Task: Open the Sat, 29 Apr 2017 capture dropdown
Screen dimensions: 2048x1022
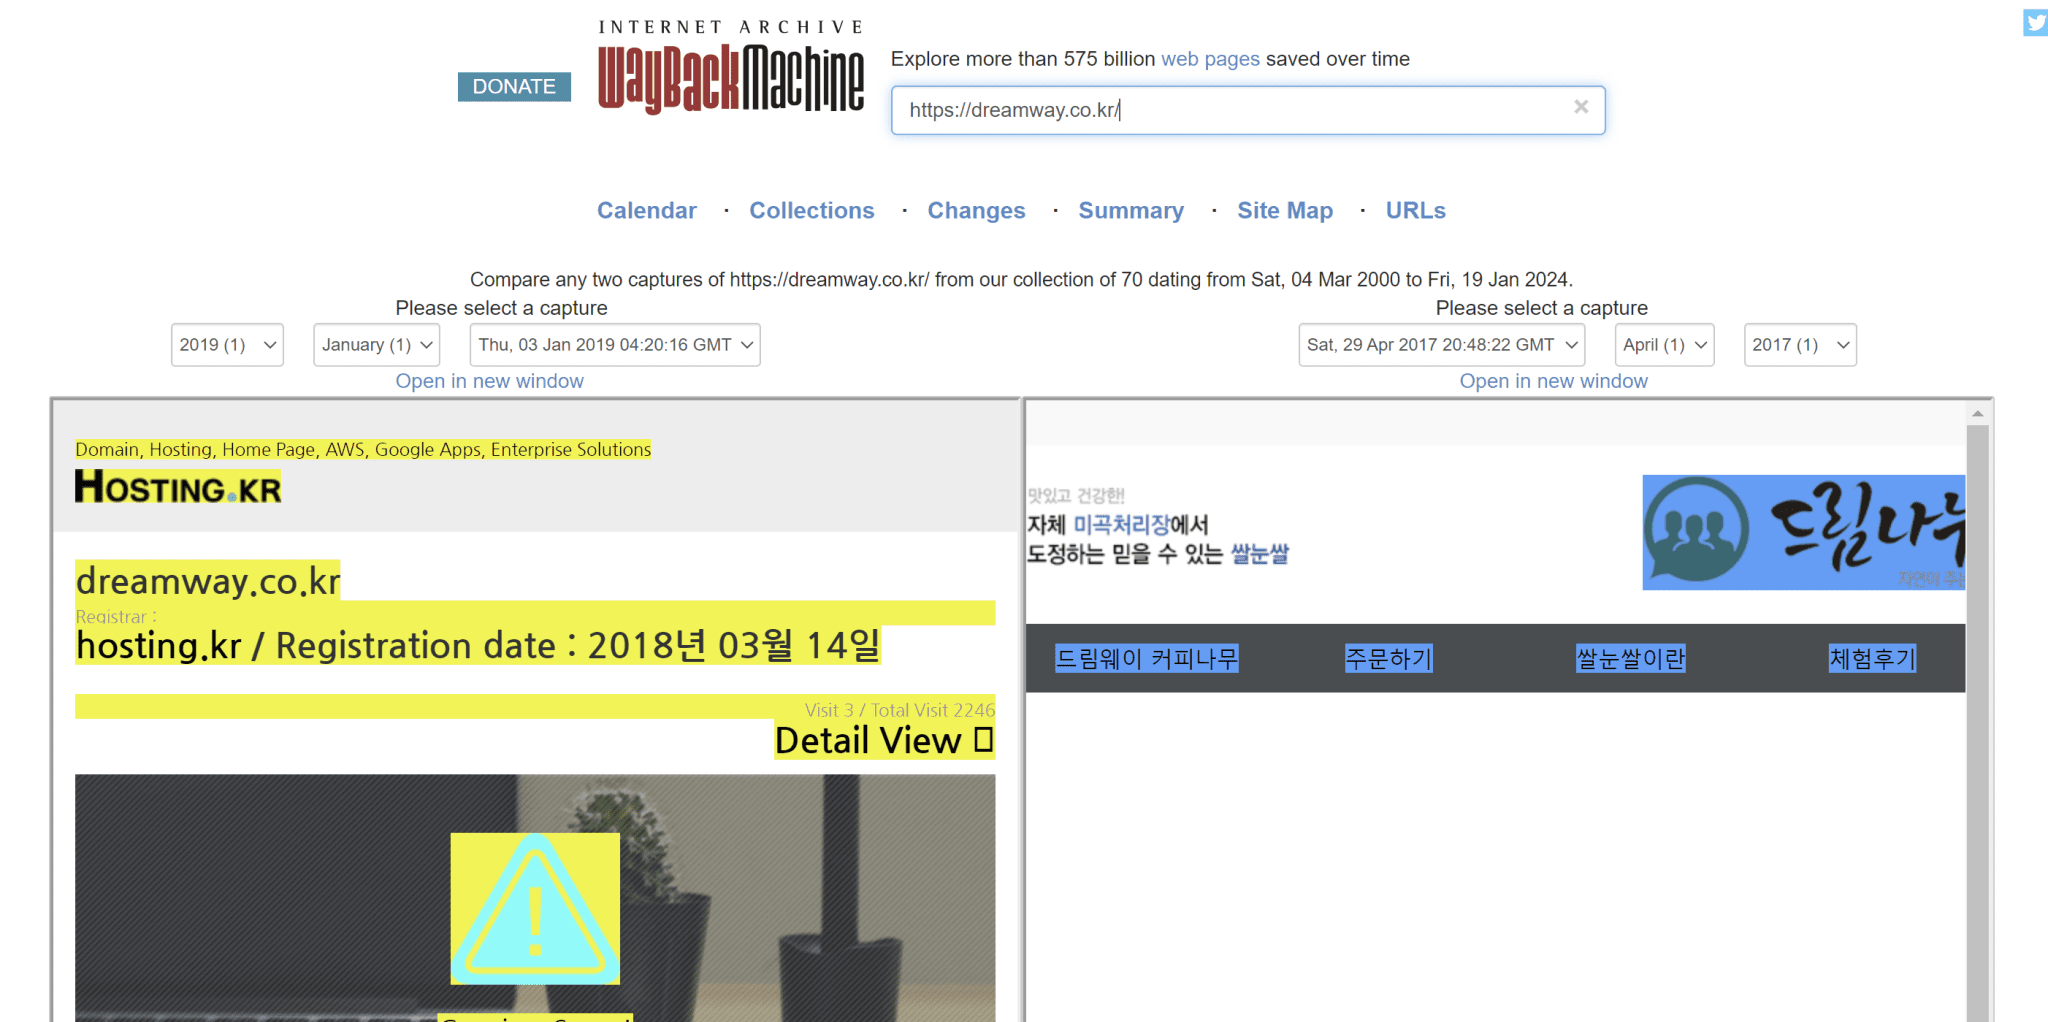Action: pos(1442,345)
